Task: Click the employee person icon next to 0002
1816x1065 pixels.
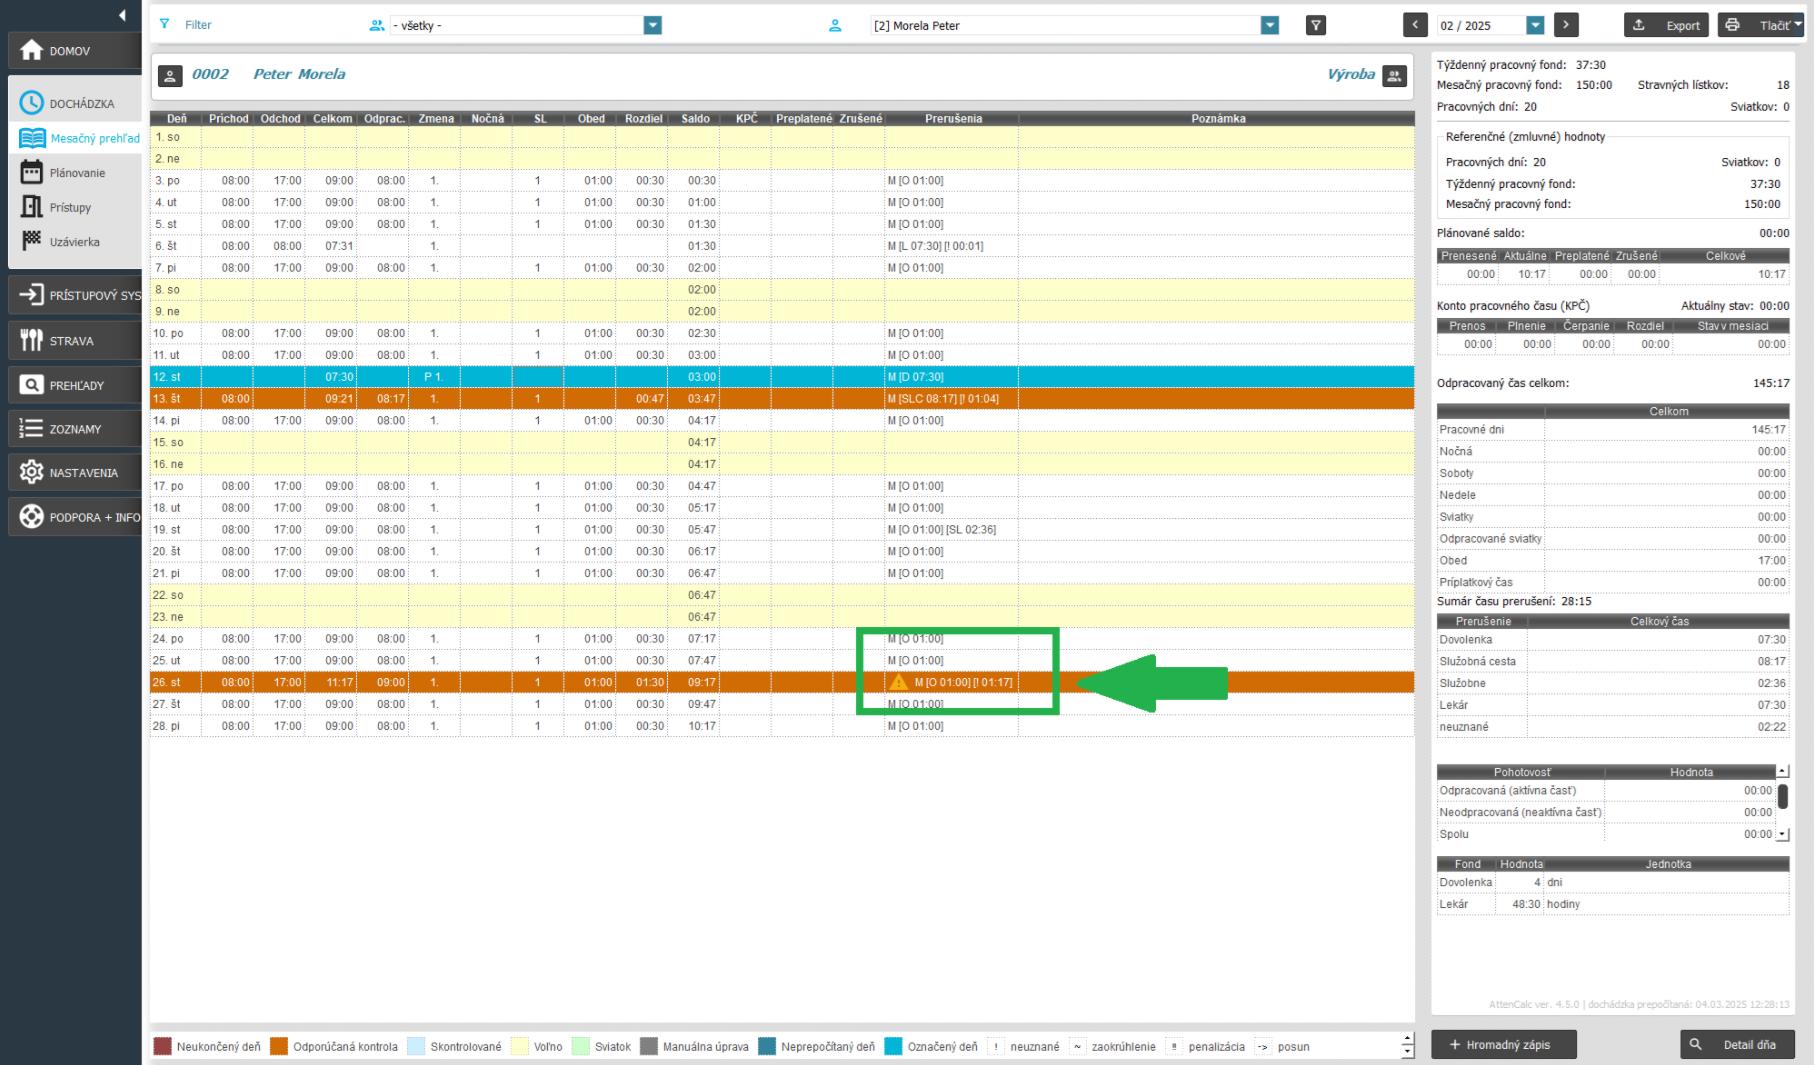Action: (170, 75)
